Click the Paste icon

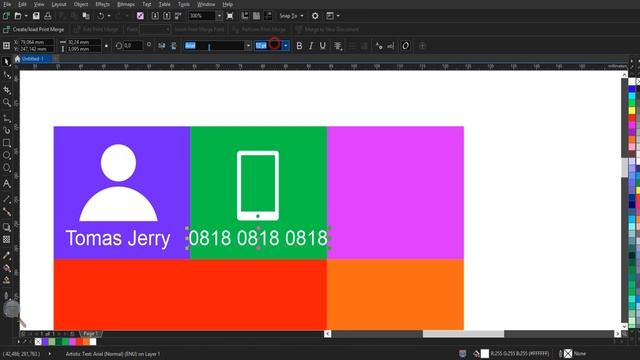click(x=86, y=16)
